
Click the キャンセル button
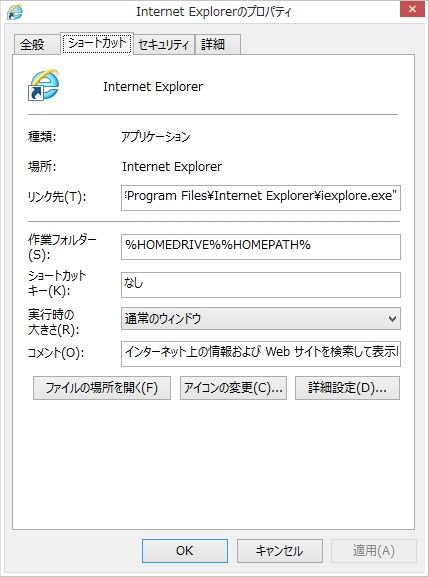280,551
